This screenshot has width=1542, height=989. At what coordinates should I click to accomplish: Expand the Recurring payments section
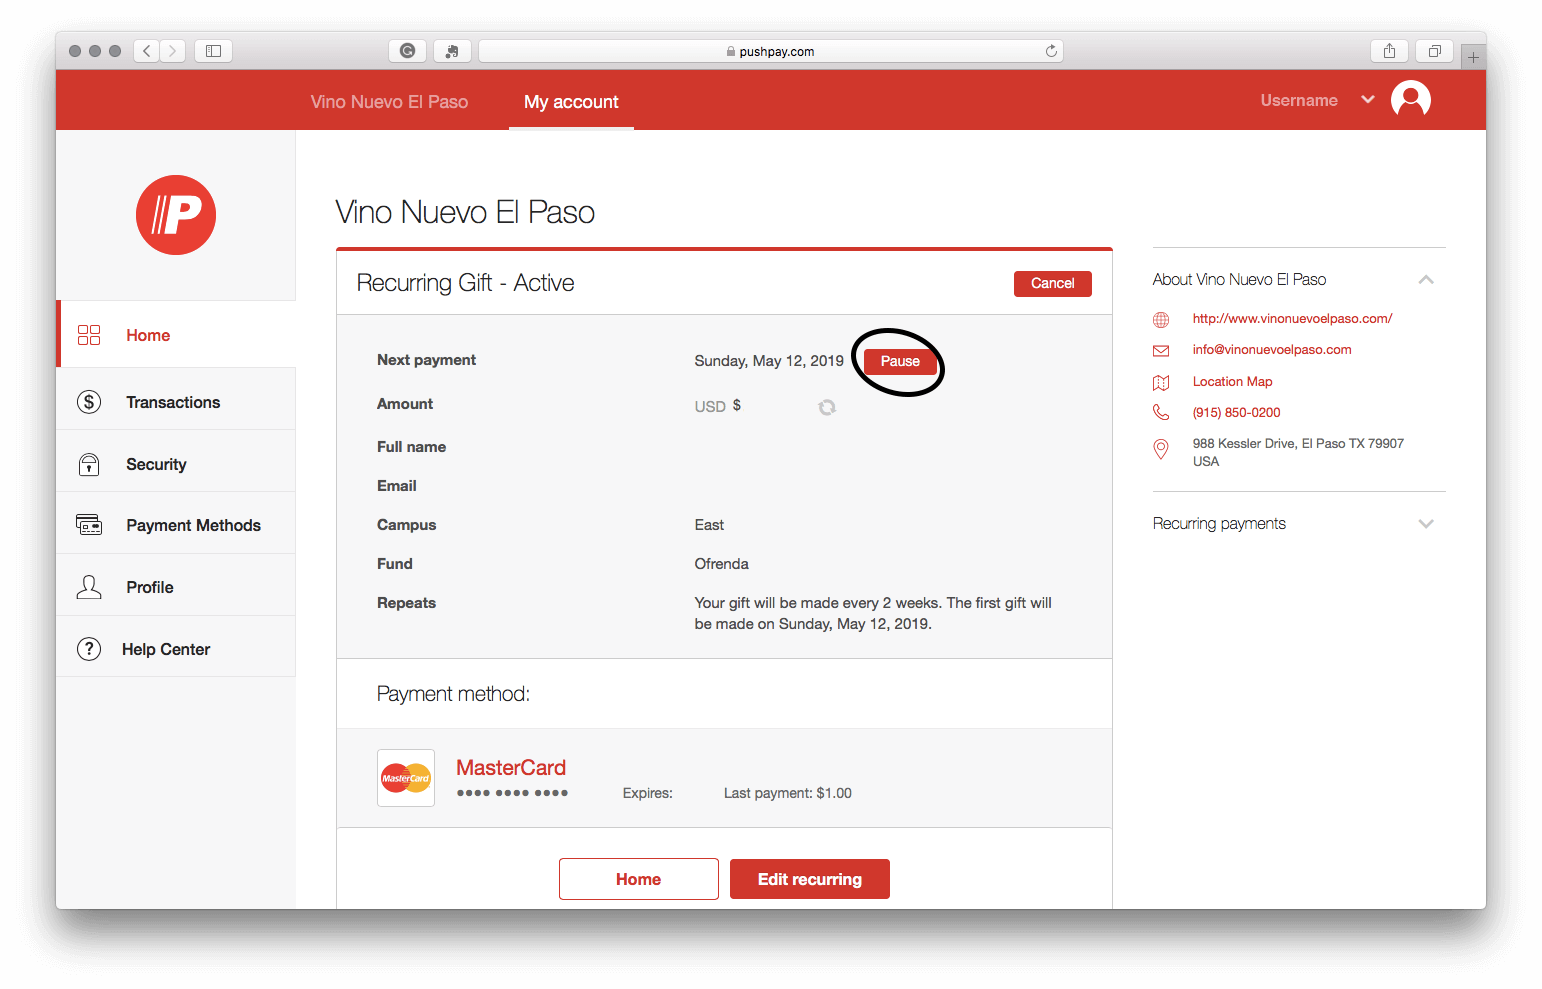tap(1426, 524)
